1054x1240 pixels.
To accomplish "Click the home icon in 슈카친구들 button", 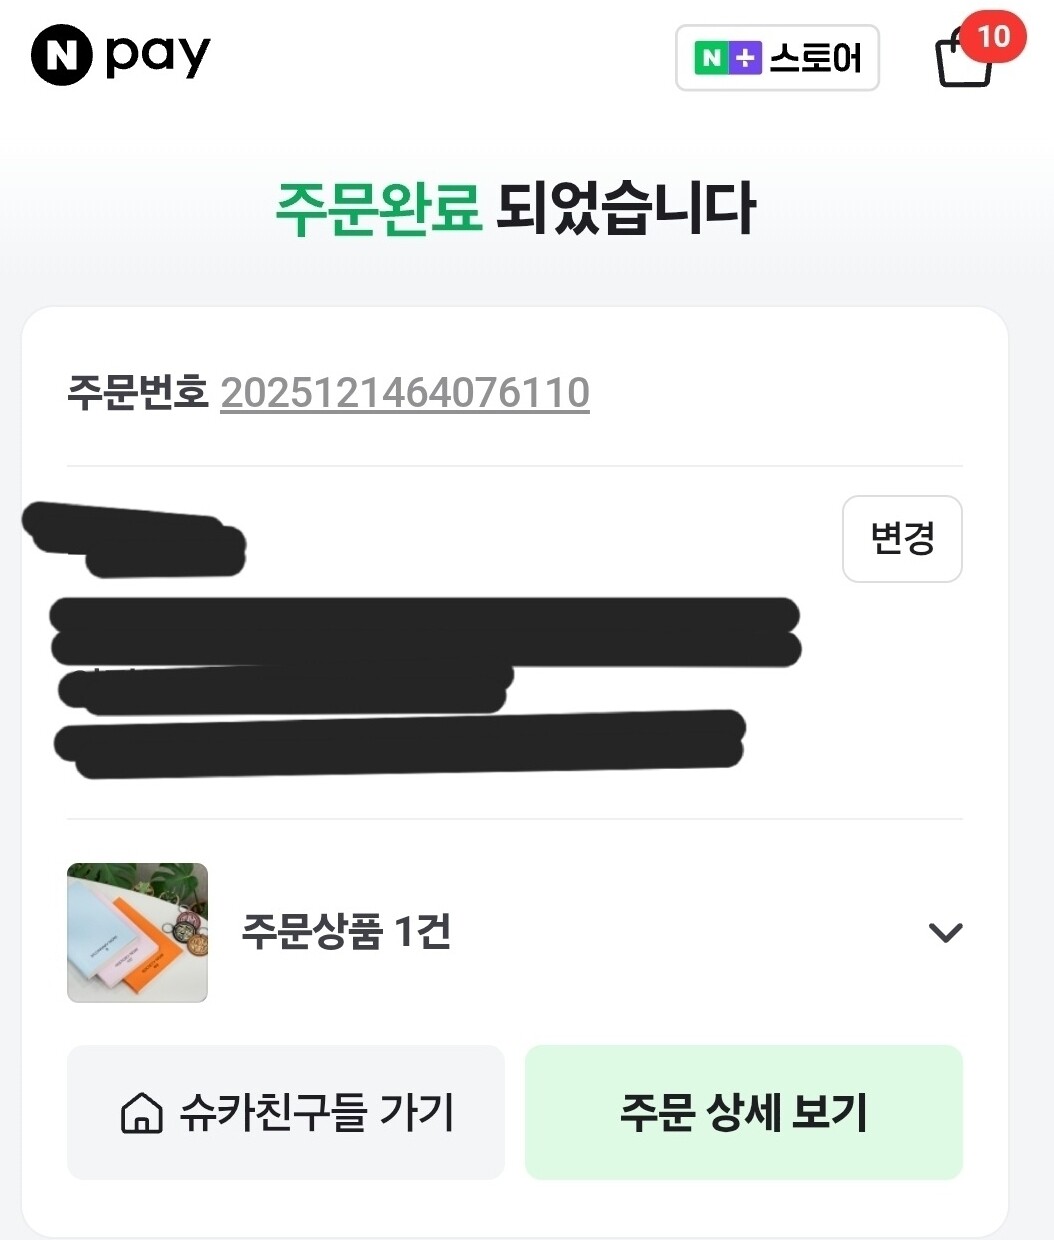I will point(142,1113).
